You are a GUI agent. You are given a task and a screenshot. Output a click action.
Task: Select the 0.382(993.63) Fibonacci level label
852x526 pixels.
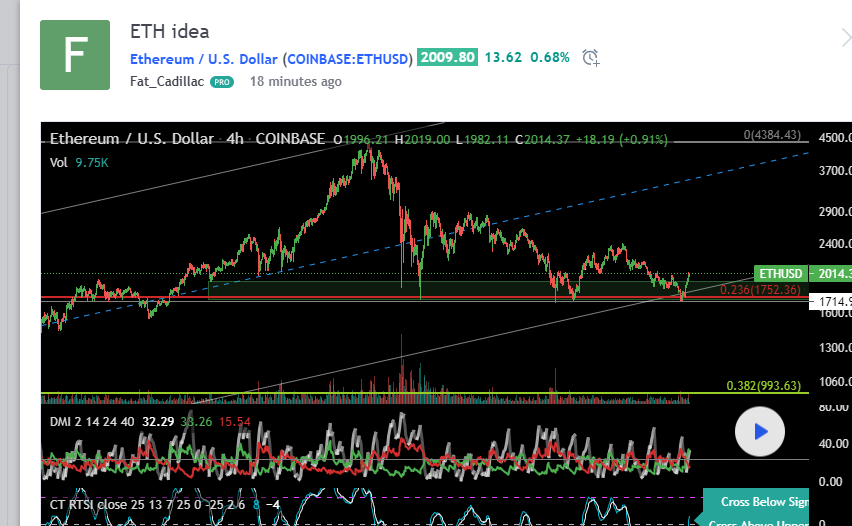pyautogui.click(x=764, y=386)
